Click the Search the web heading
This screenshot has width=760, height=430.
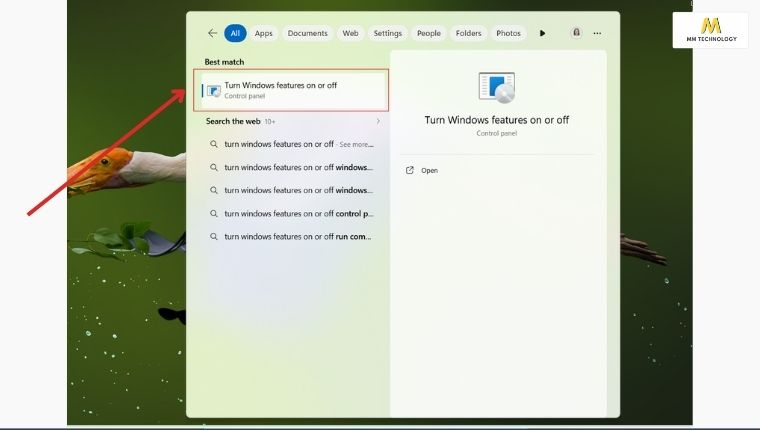point(233,121)
